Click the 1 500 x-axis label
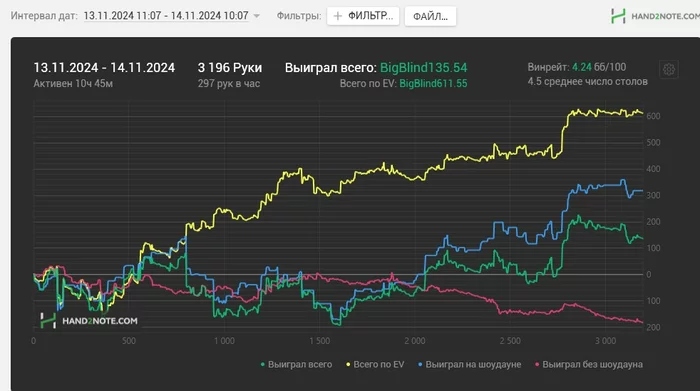Viewport: 700px width, 391px height. coord(320,341)
